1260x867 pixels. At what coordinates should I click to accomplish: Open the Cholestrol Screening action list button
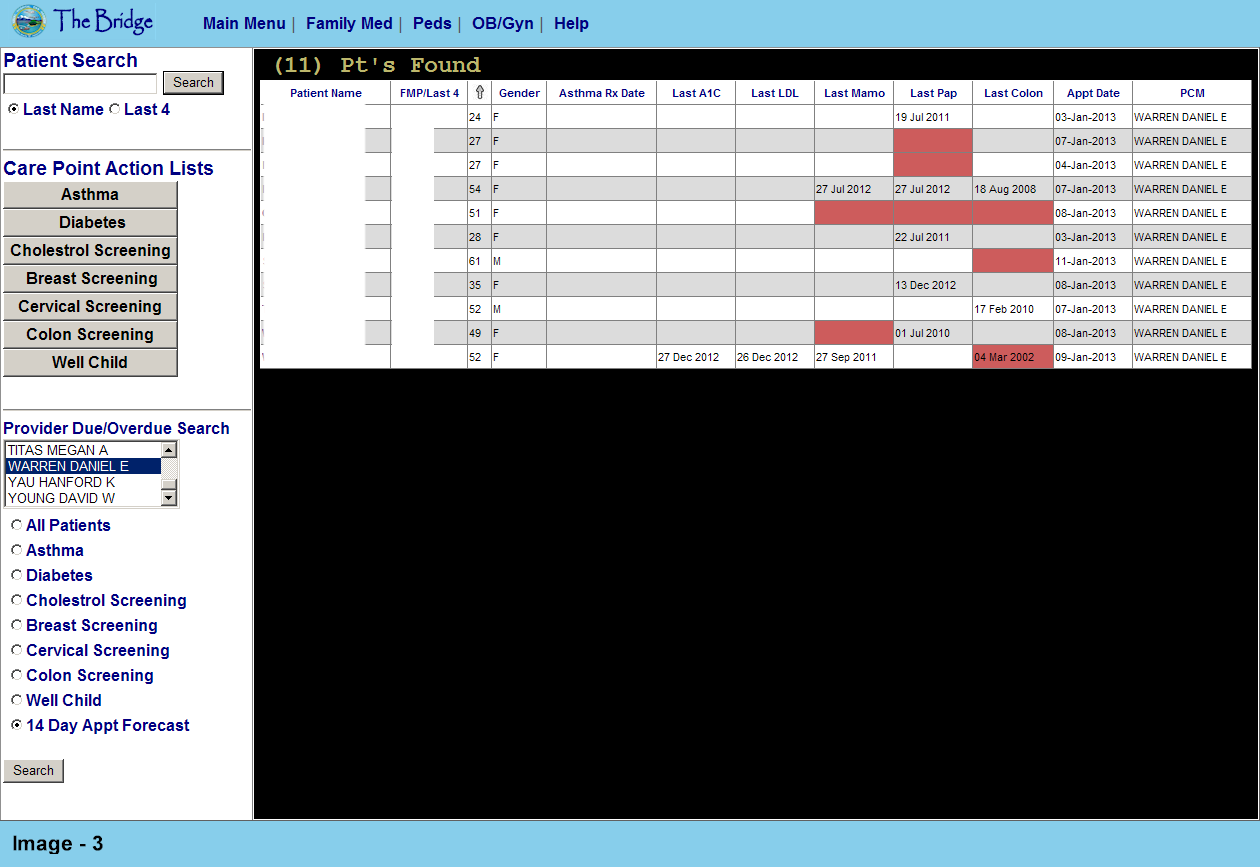pyautogui.click(x=90, y=251)
